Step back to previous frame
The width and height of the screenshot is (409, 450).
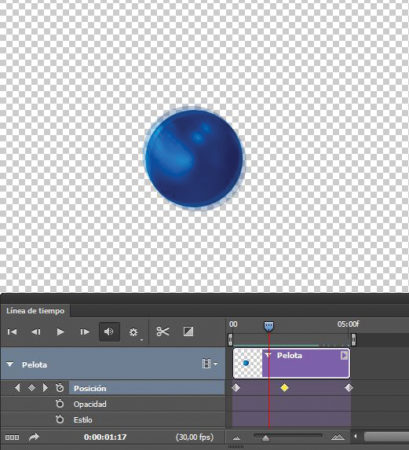(36, 332)
